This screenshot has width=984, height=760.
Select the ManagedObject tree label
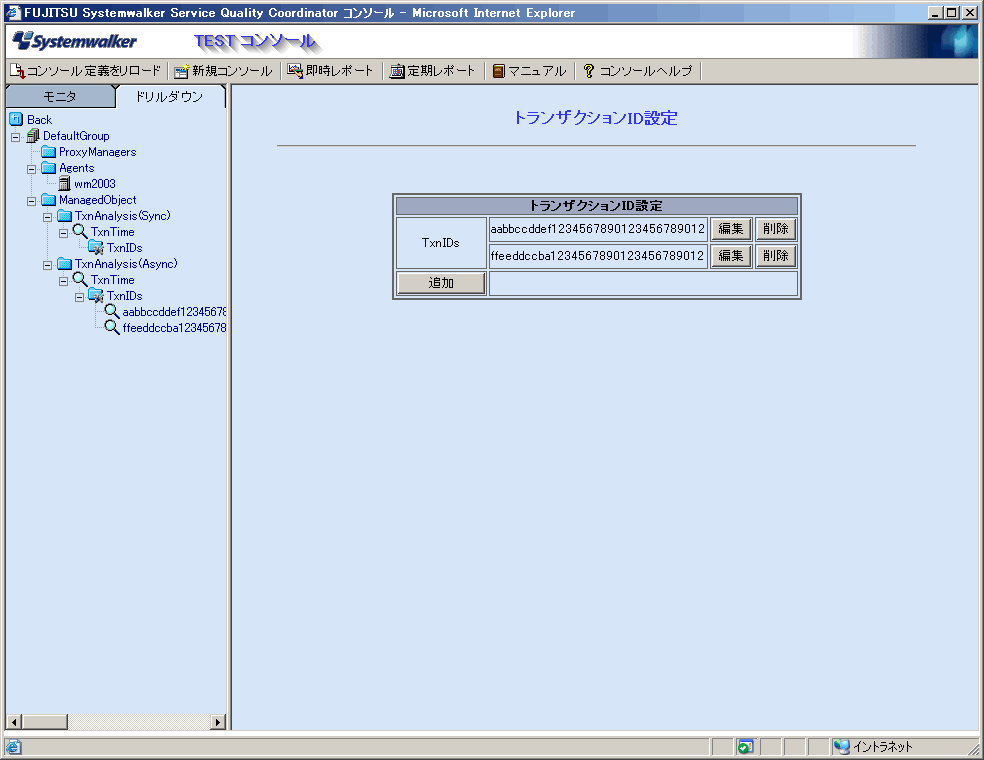tap(97, 200)
